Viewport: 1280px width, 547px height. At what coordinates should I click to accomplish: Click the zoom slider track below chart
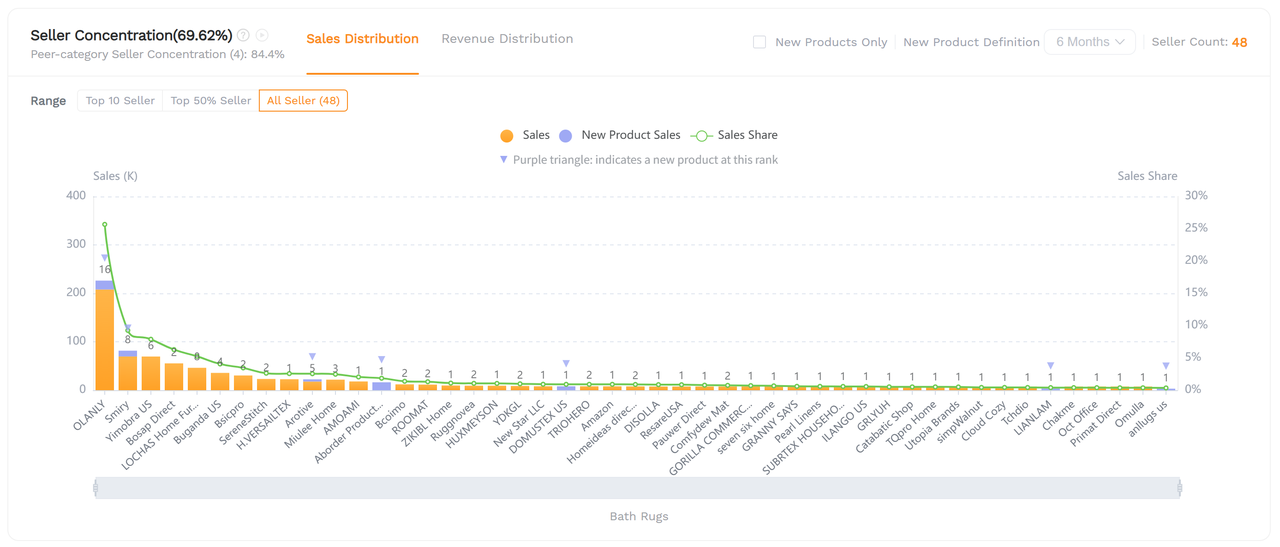pos(638,488)
